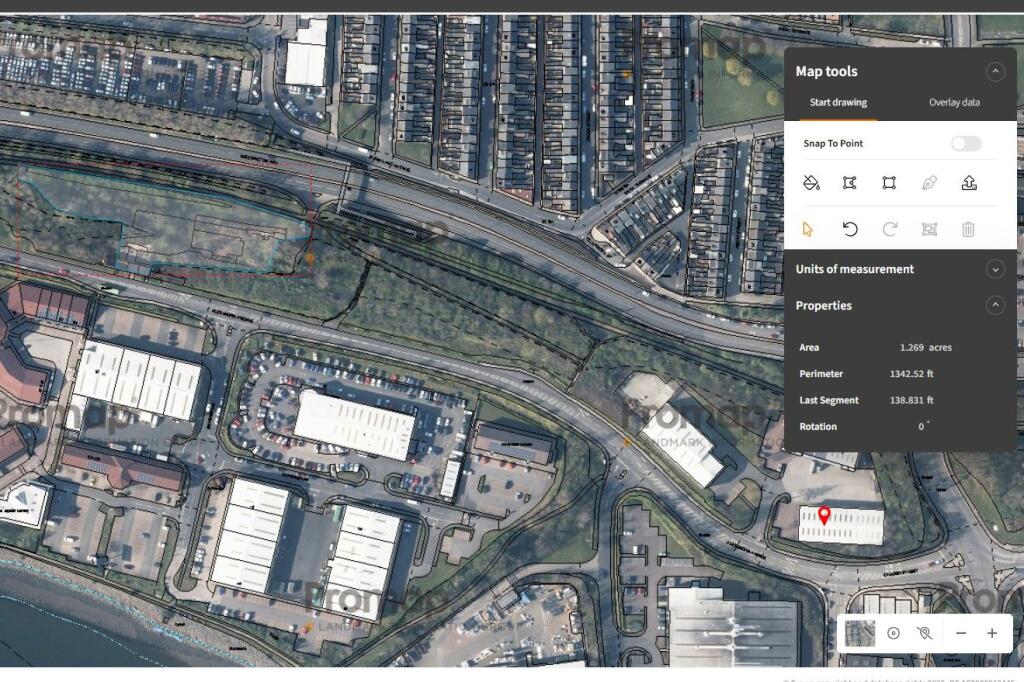This screenshot has width=1024, height=682.
Task: Zoom in with the plus button
Action: pyautogui.click(x=992, y=633)
